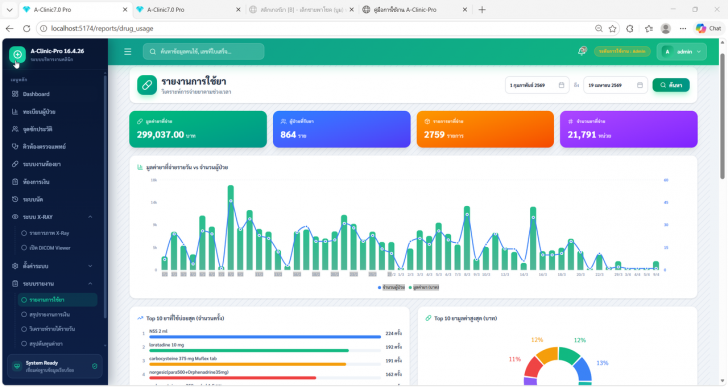Click the pill icon beside Top 10 value title
728x387 pixels.
pos(428,318)
